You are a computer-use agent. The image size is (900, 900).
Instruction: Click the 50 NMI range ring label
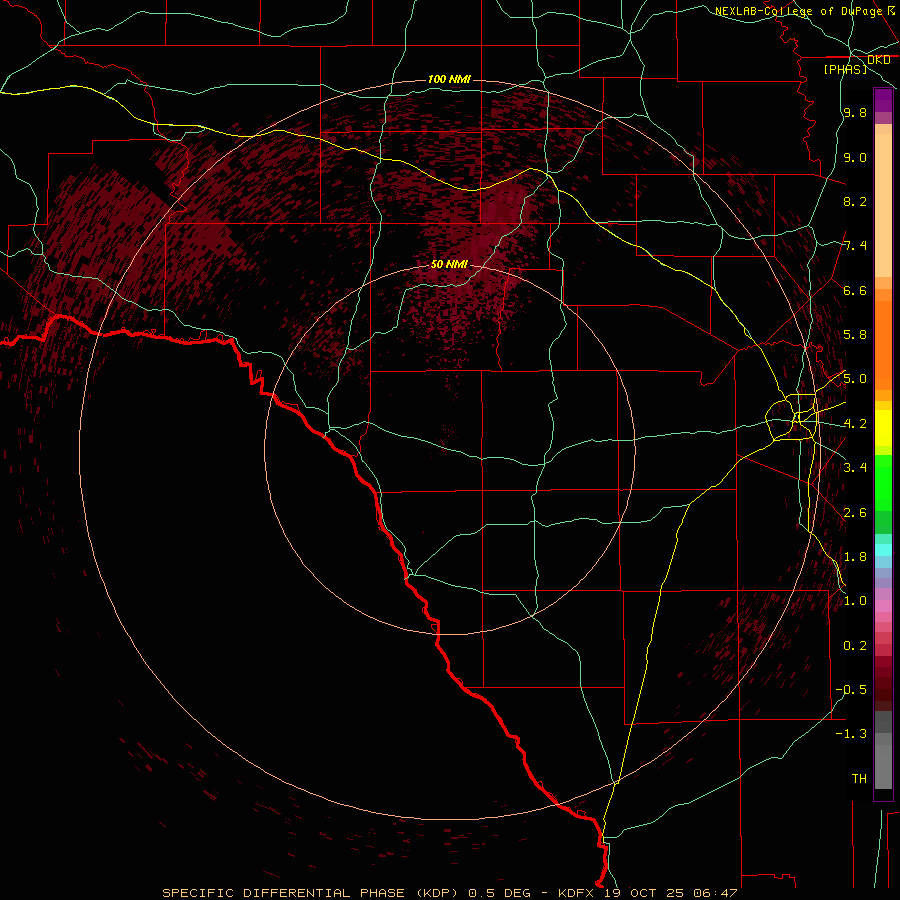point(449,264)
